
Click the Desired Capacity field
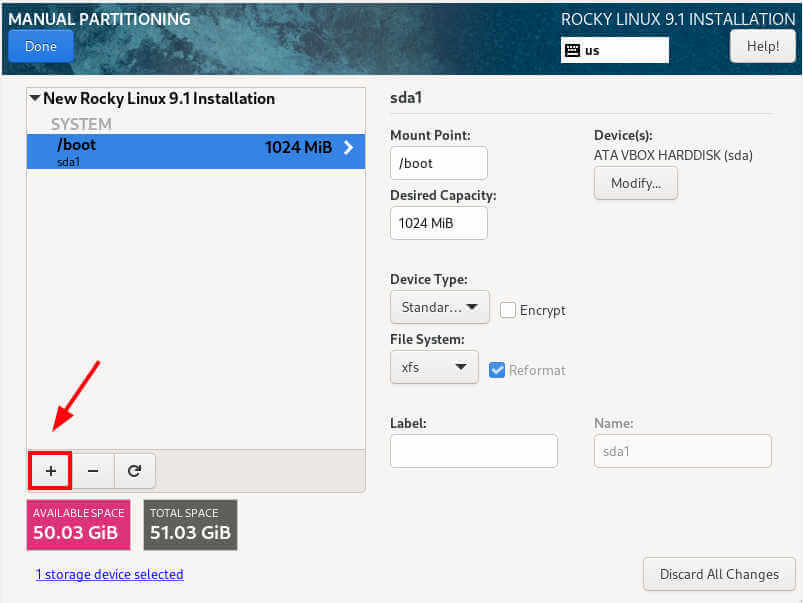[x=439, y=223]
